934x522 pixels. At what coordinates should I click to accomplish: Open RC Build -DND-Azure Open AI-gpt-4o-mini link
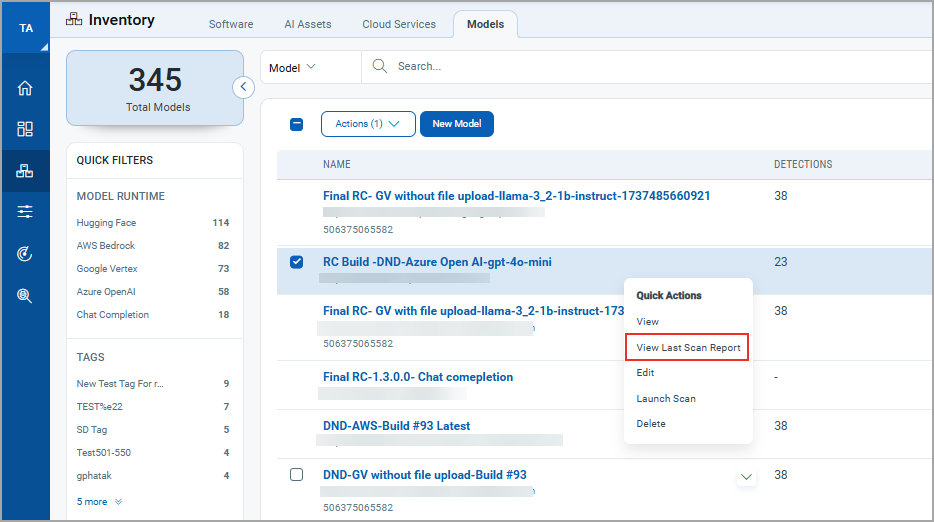[x=437, y=262]
